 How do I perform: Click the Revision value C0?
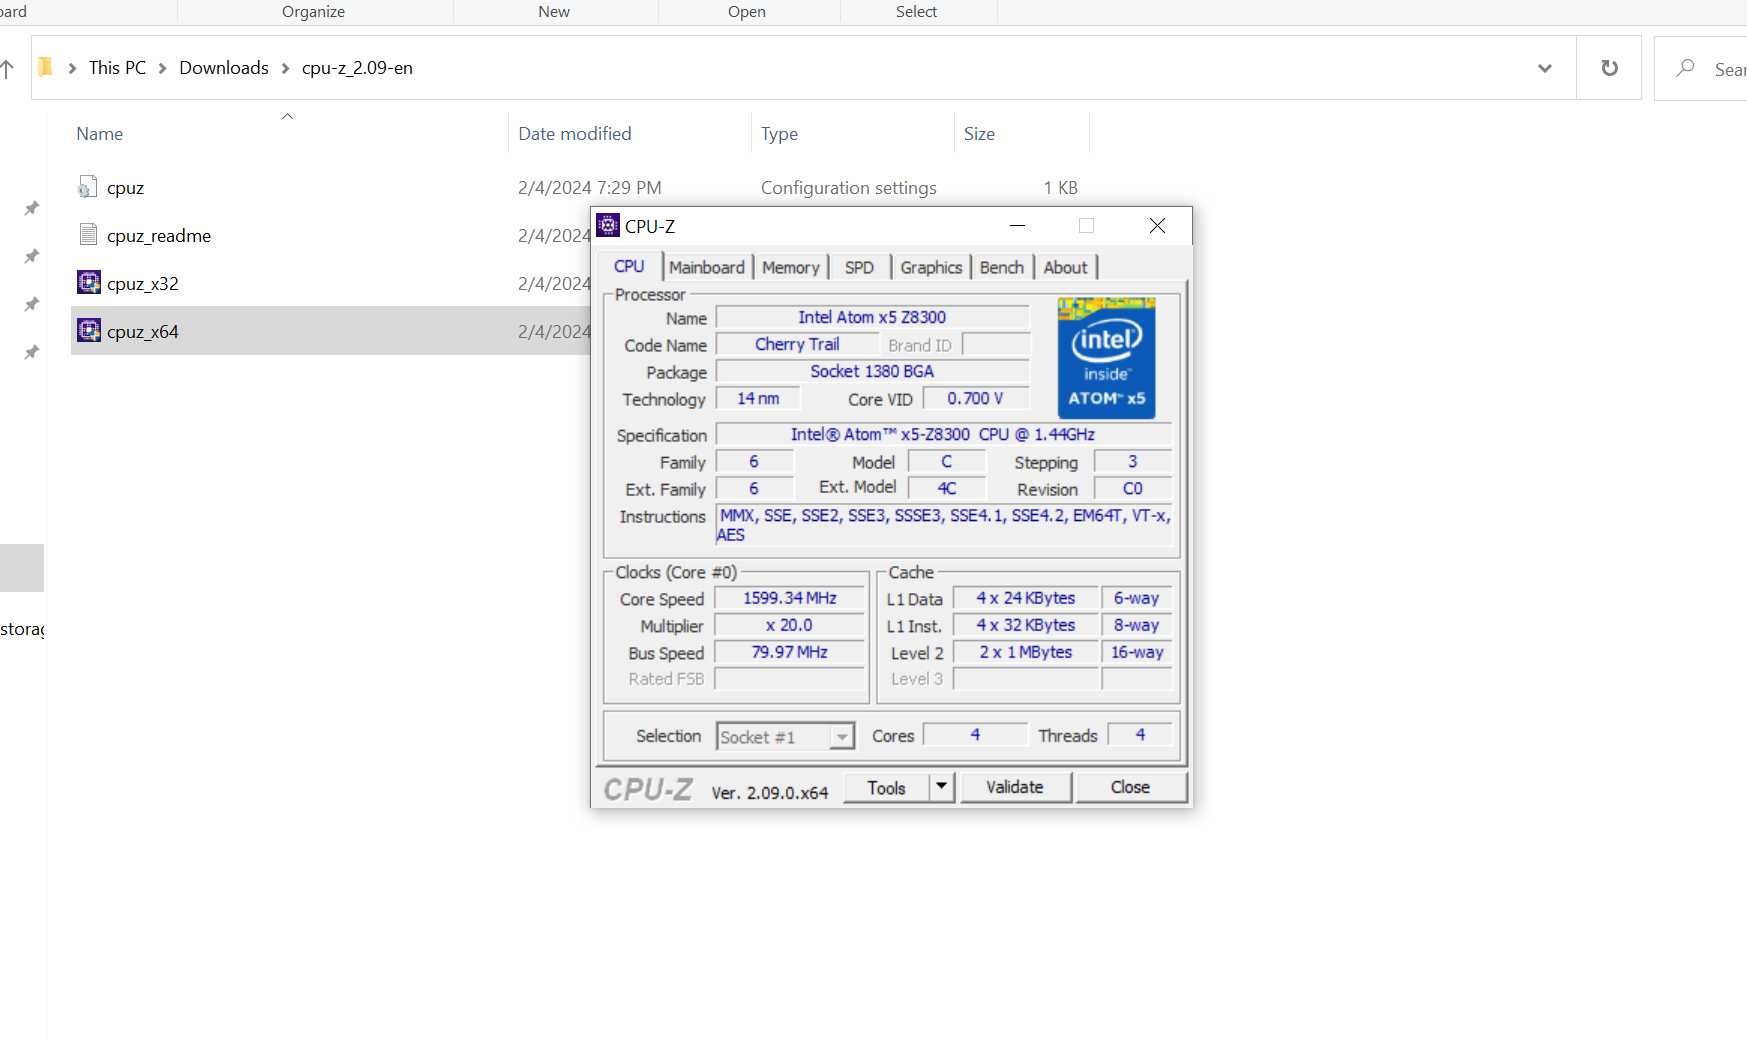click(1133, 489)
